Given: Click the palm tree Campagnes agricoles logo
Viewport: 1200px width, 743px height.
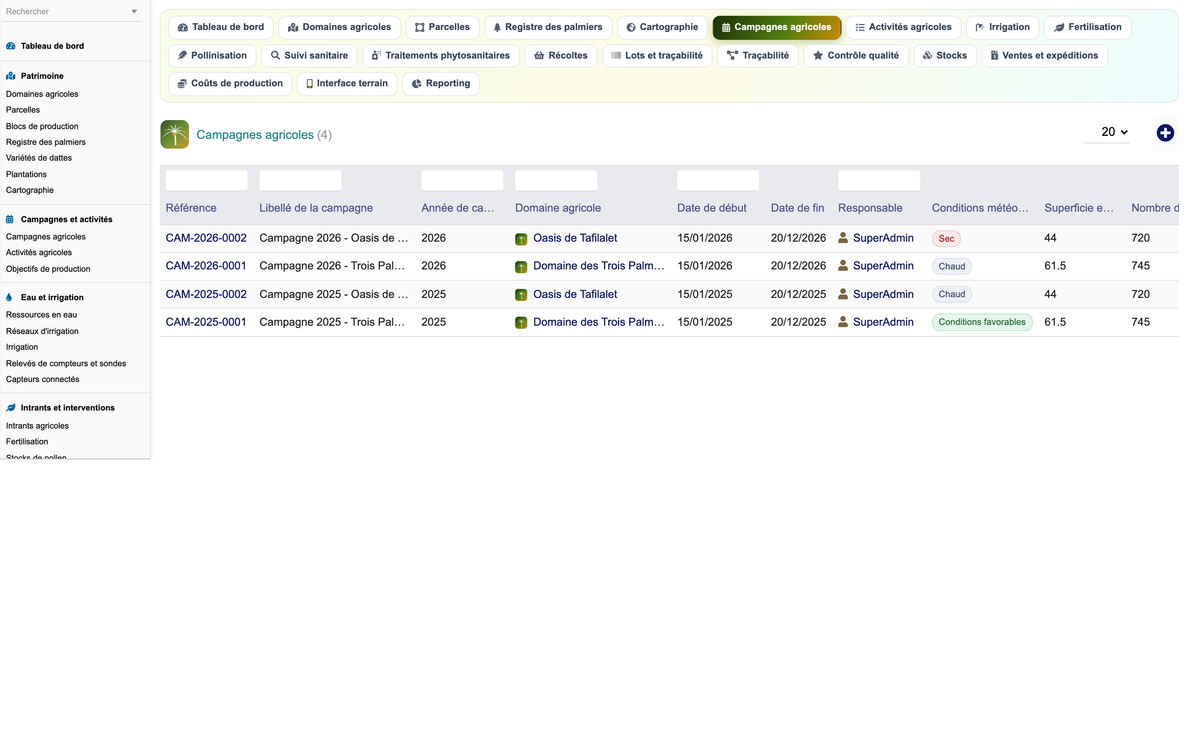Looking at the screenshot, I should pos(174,134).
